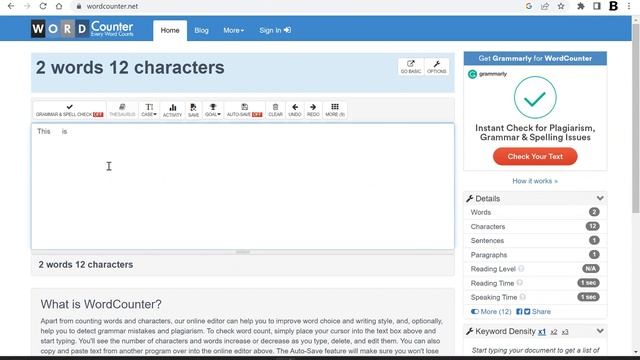This screenshot has width=640, height=360.
Task: Click inside the text editor area
Action: 243,186
